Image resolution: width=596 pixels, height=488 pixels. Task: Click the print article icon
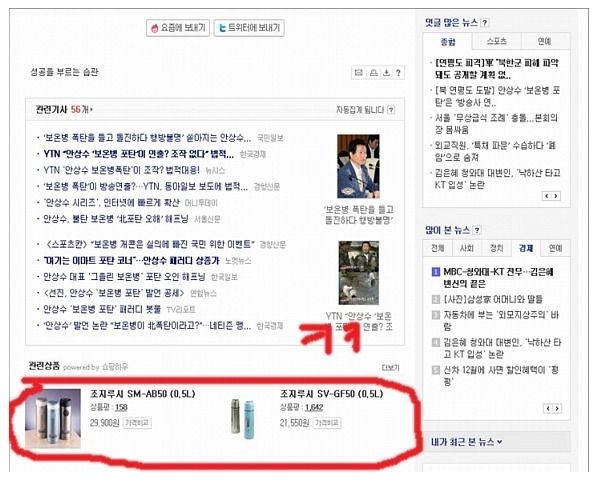(374, 73)
